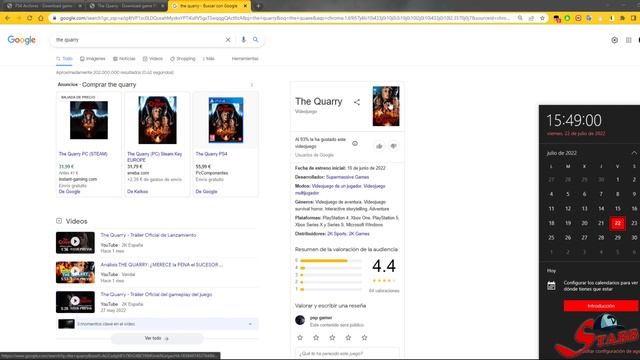This screenshot has width=640, height=360.
Task: Close the 'the quarry - Buscar con Google' tab
Action: pyautogui.click(x=245, y=6)
